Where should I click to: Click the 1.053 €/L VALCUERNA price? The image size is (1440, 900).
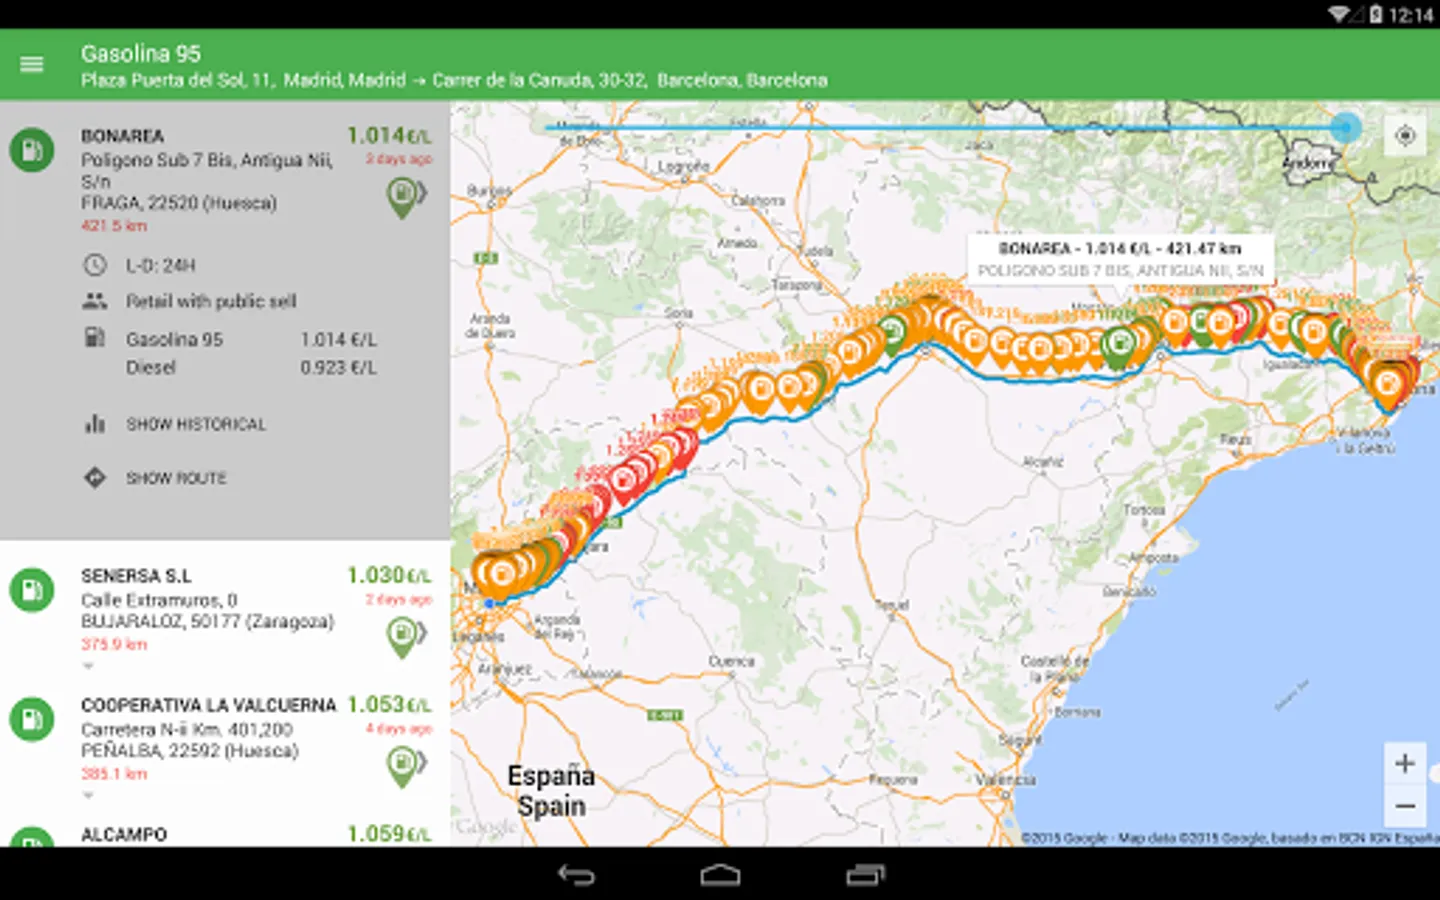(389, 704)
